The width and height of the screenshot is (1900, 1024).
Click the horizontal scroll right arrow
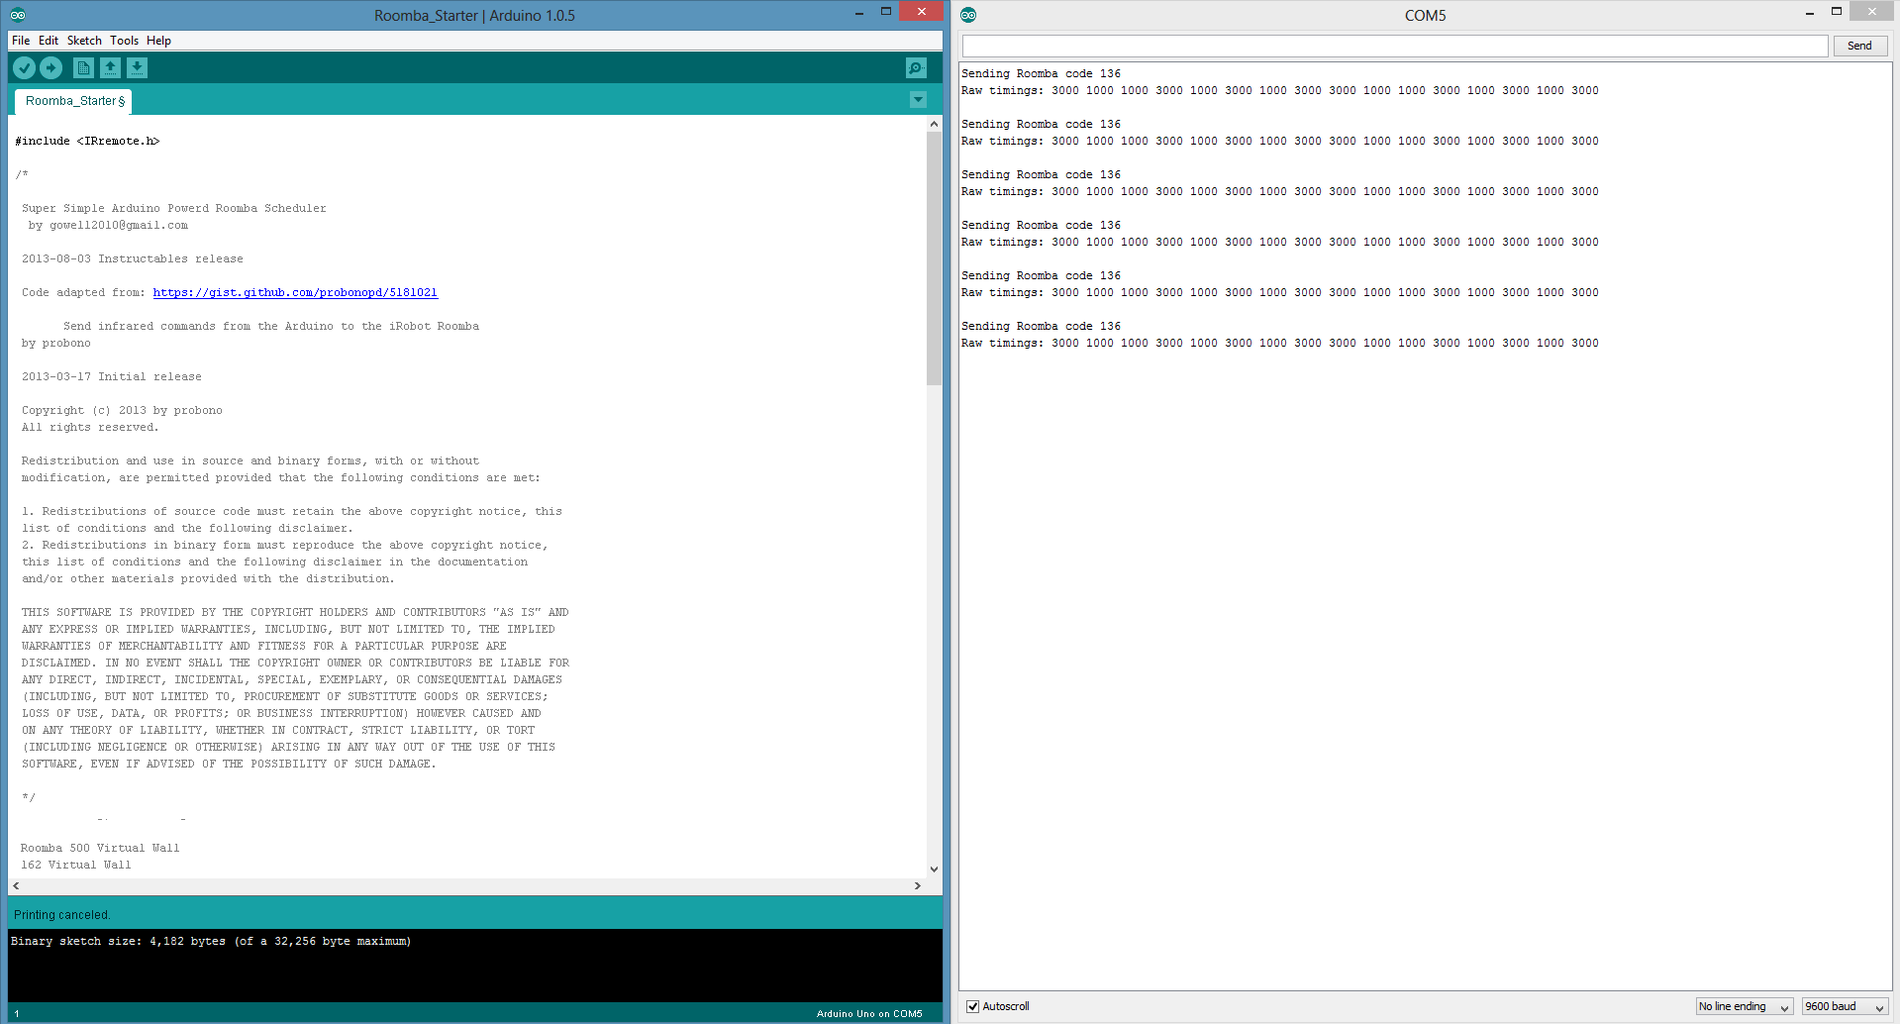[x=918, y=886]
